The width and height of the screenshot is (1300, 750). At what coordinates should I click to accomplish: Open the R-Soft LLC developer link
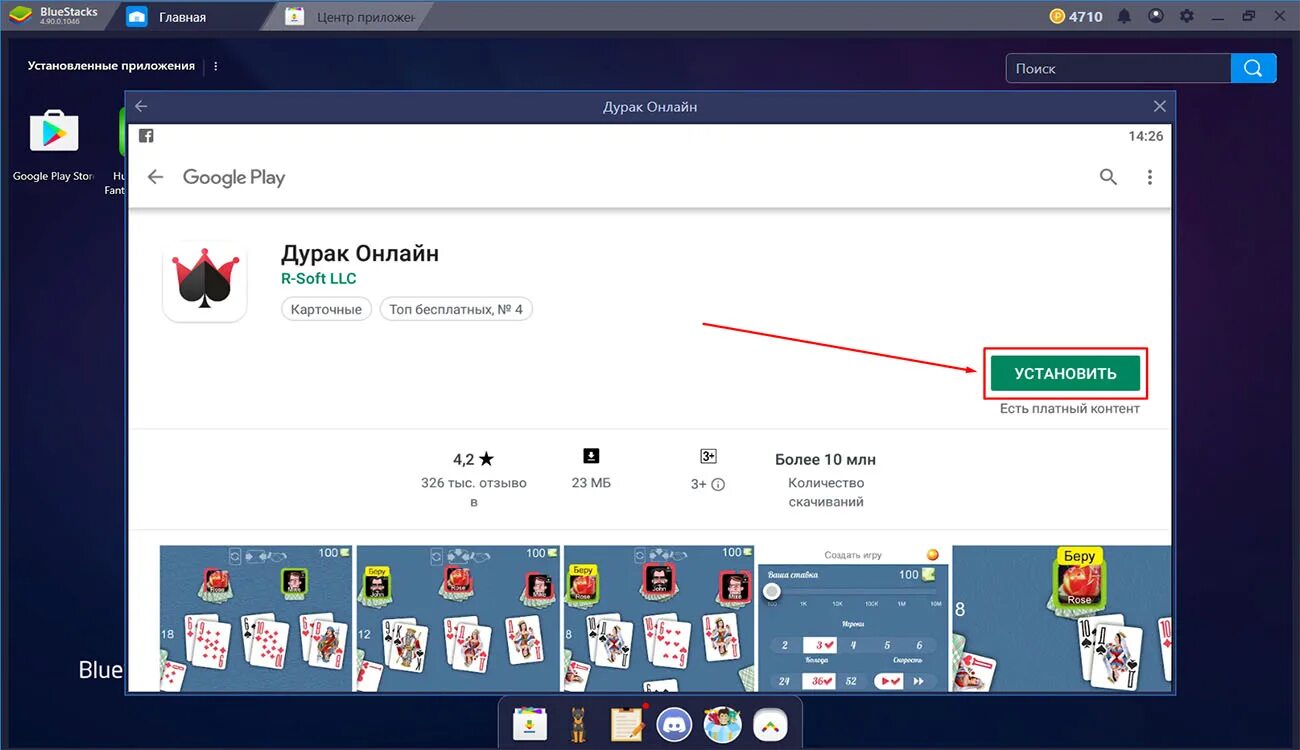(x=319, y=279)
